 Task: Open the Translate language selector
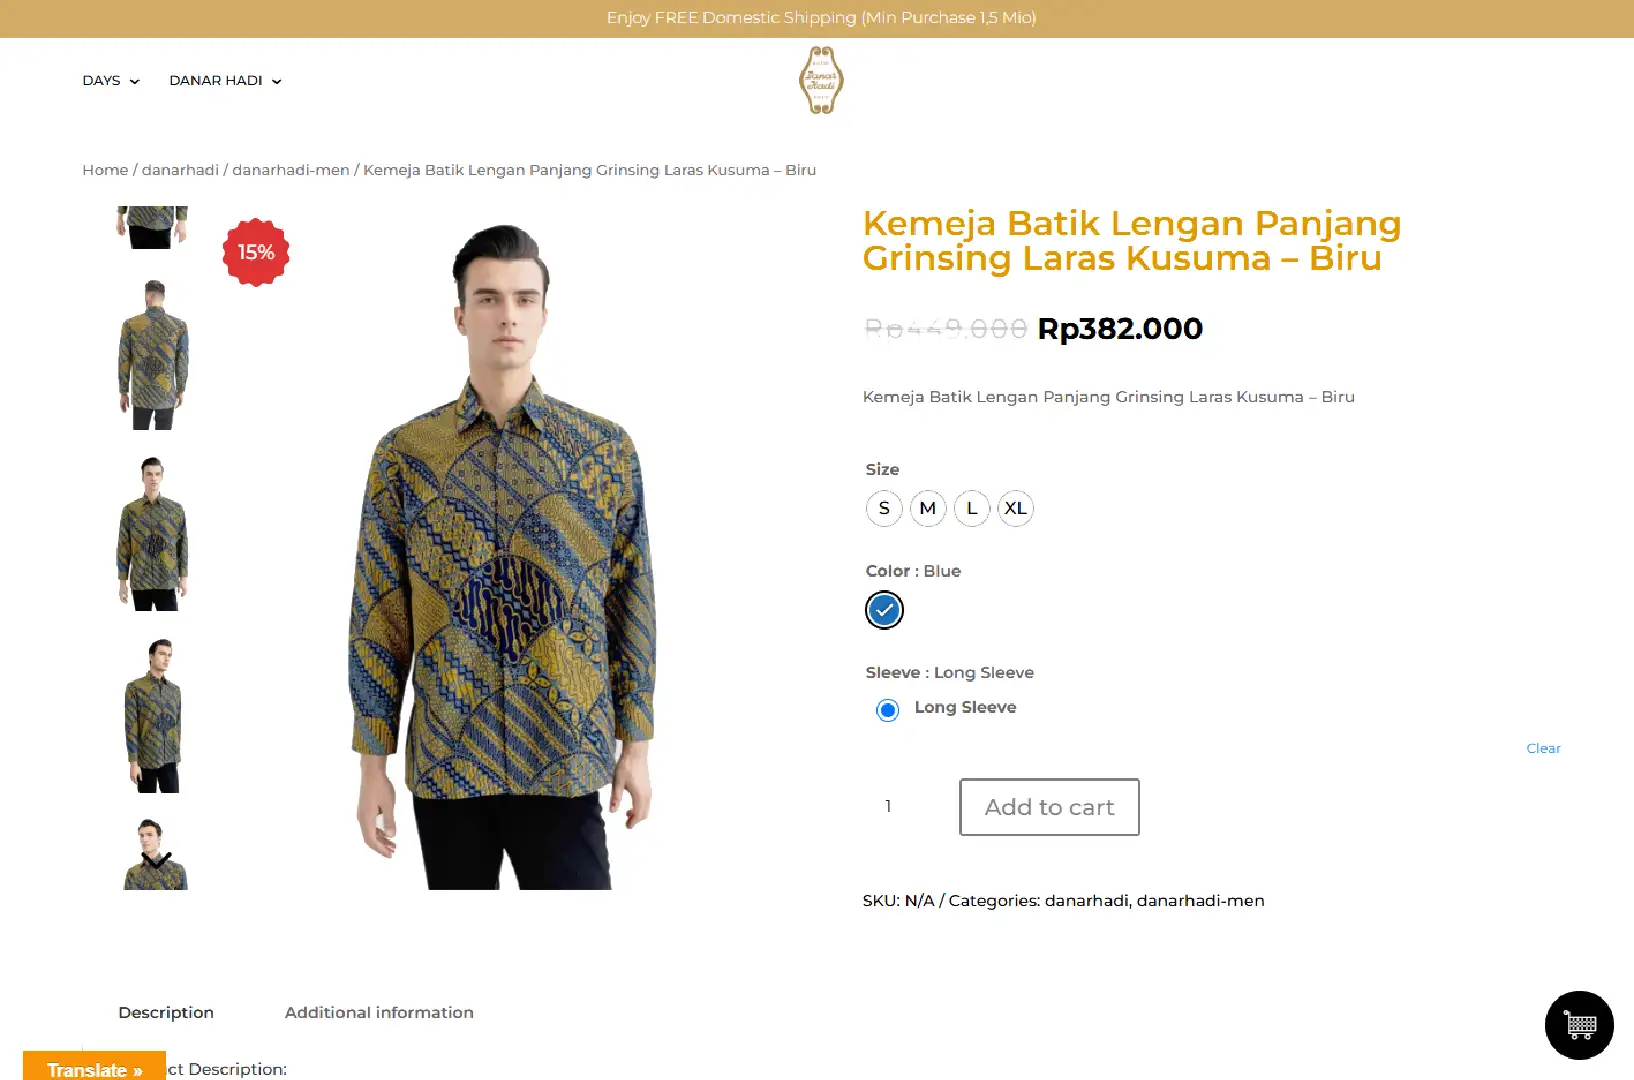coord(94,1069)
